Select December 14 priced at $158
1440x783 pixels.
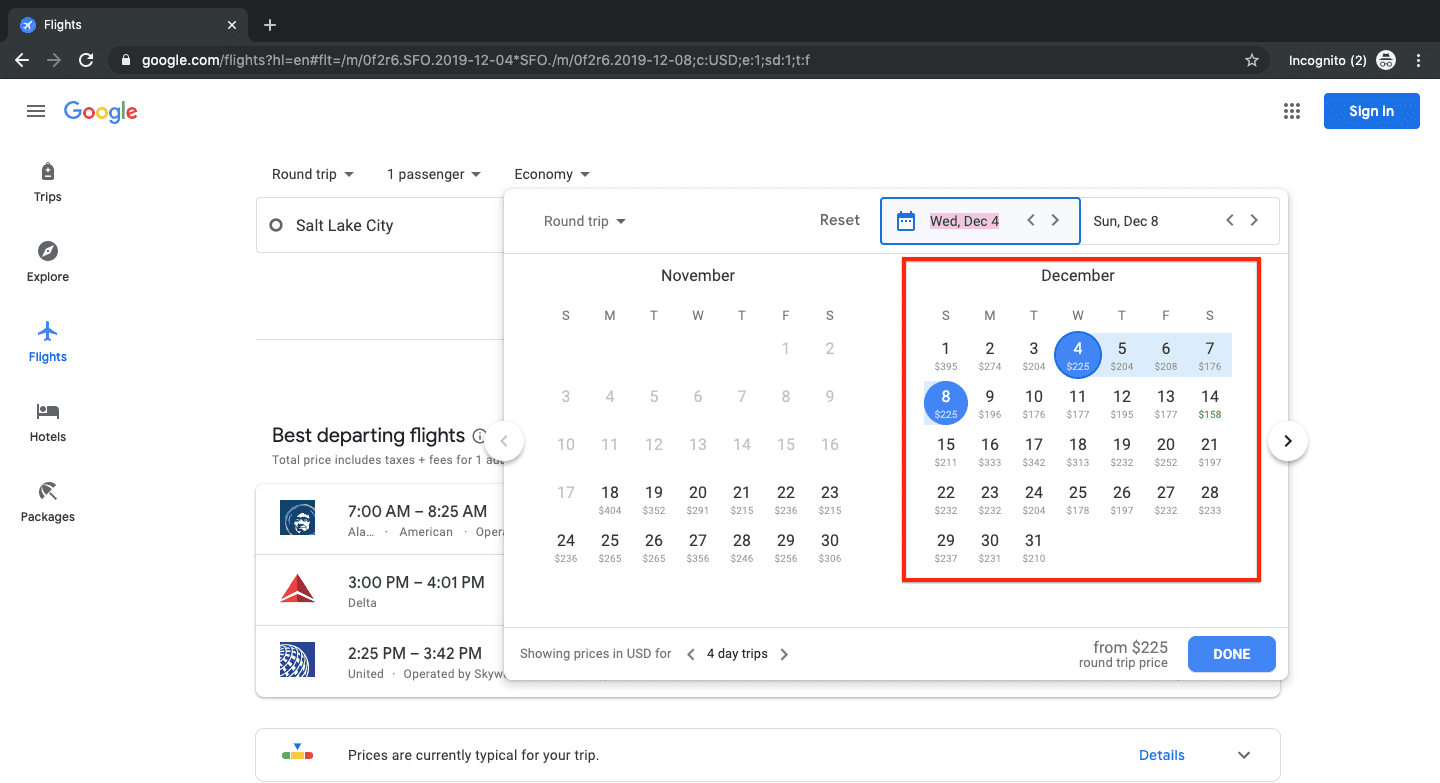(x=1210, y=402)
